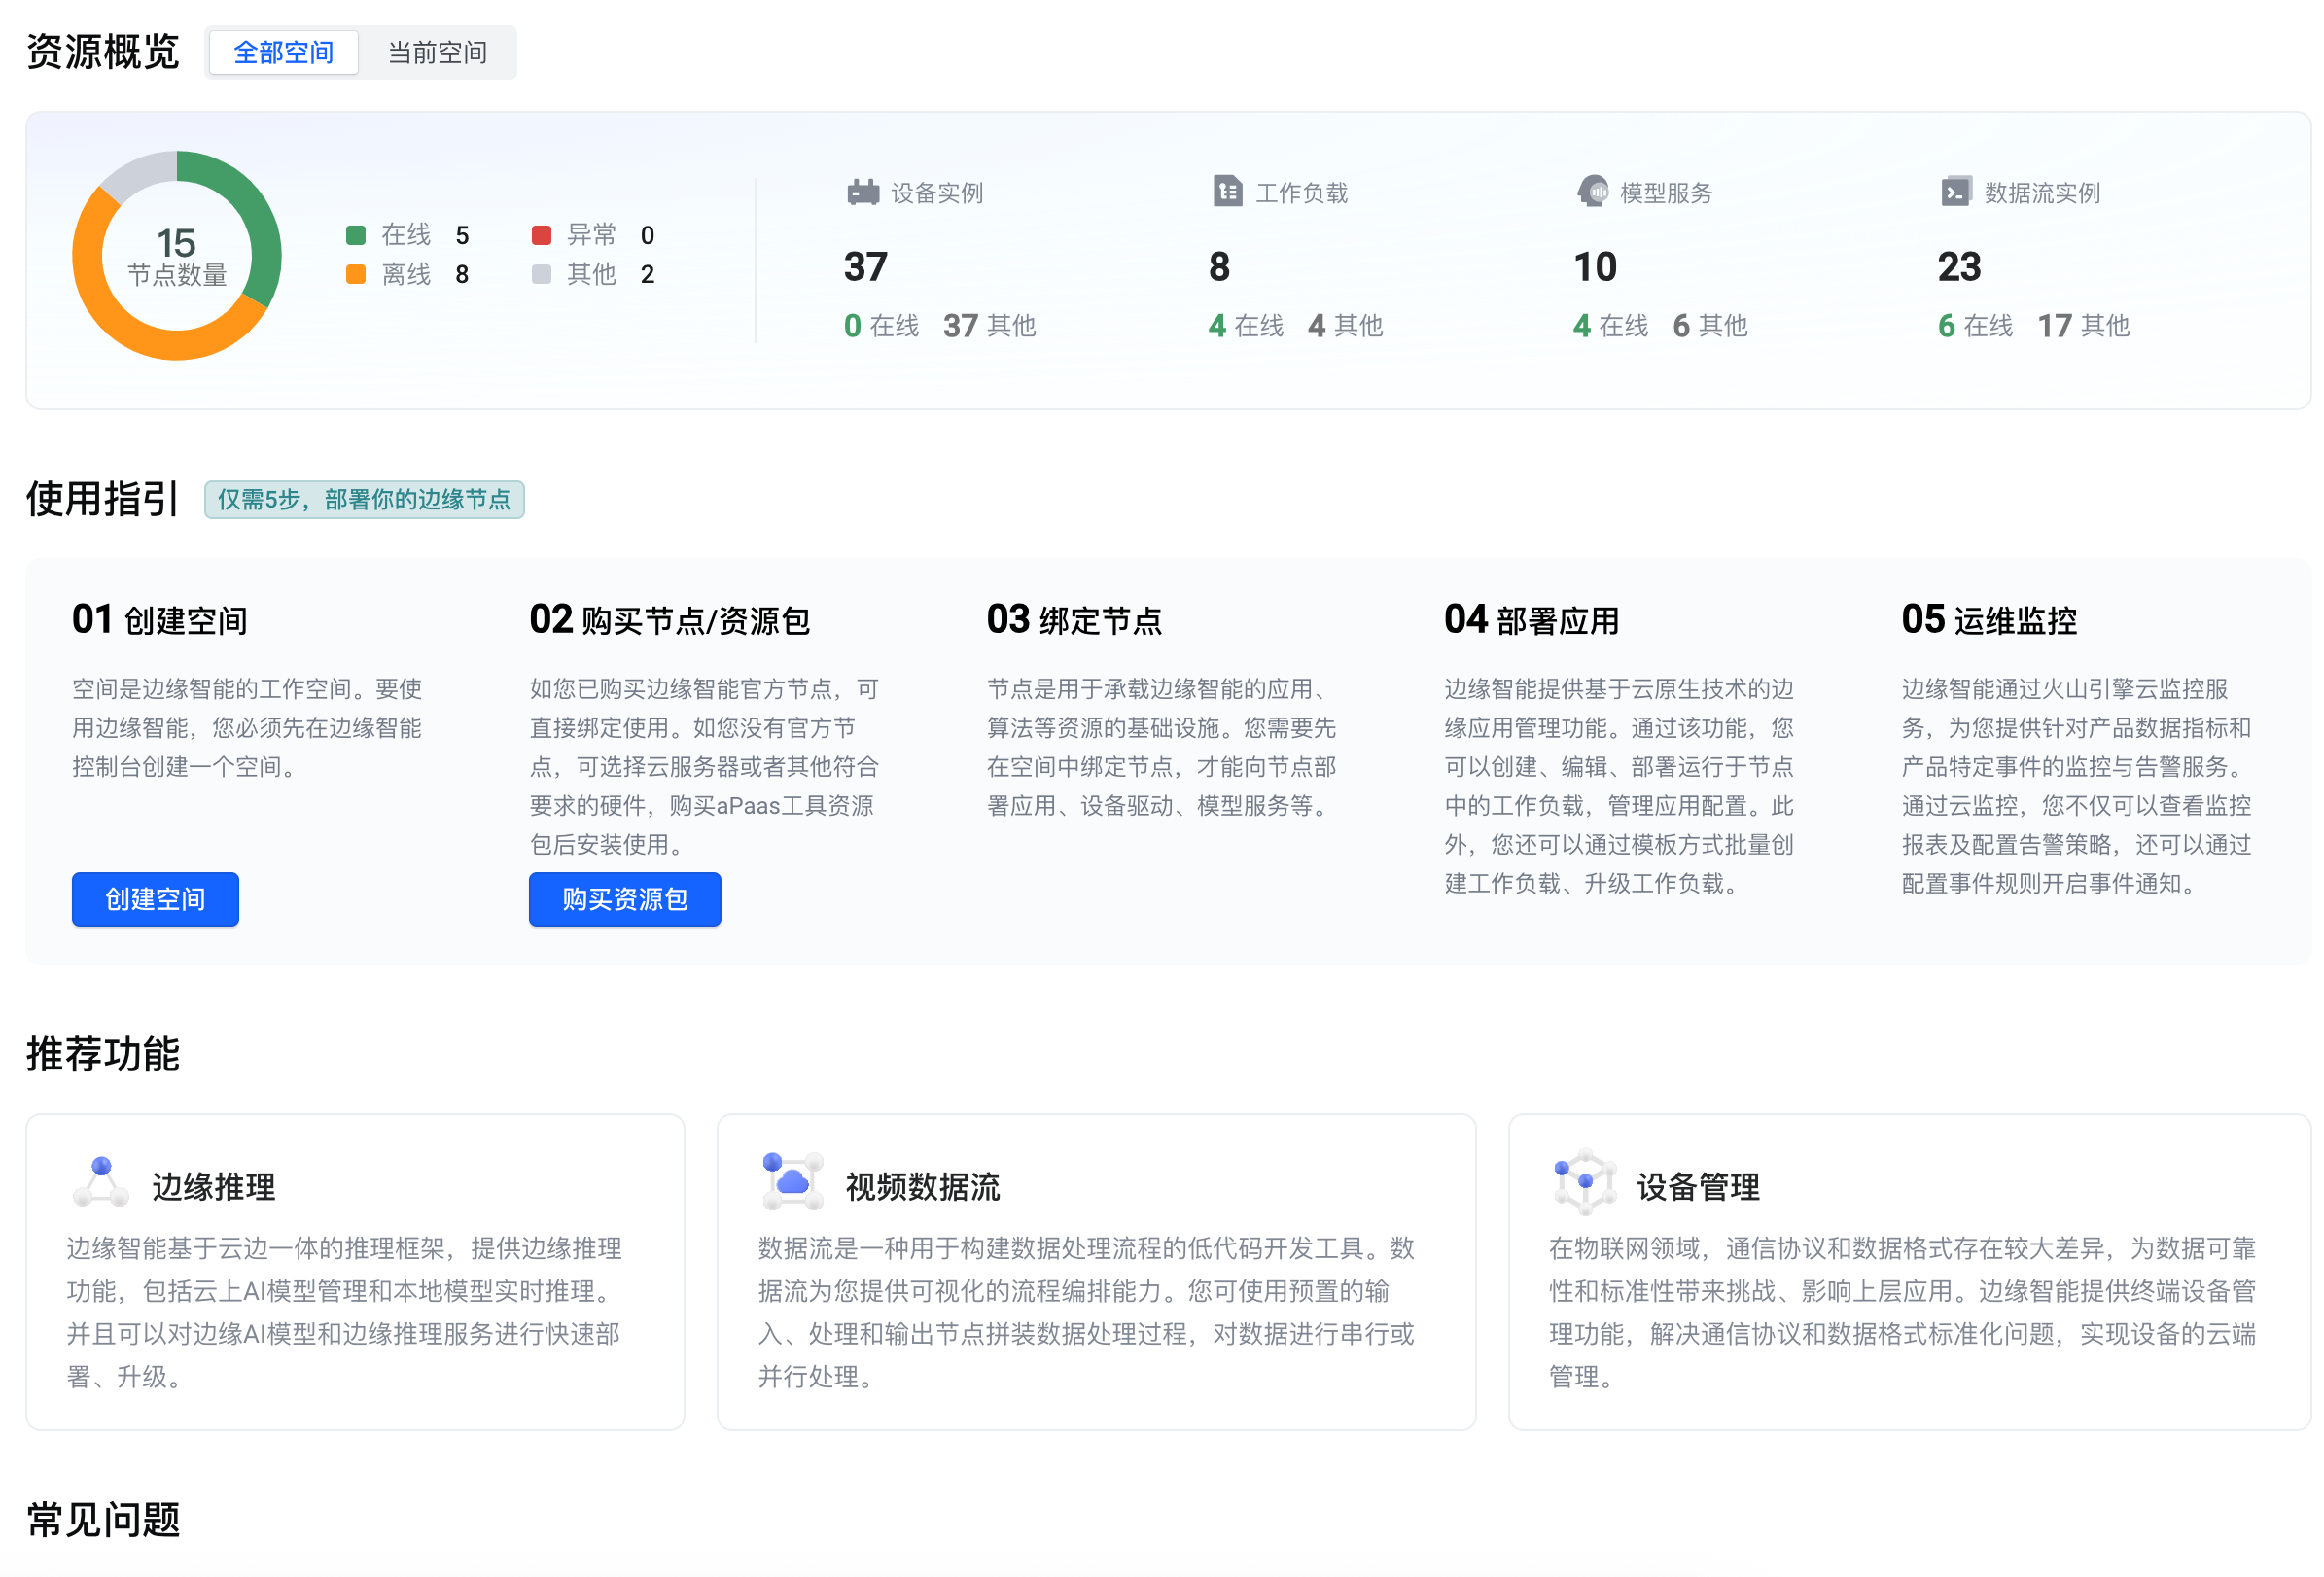Click gray 其他 legend swatch
This screenshot has height=1577, width=2324.
point(541,274)
